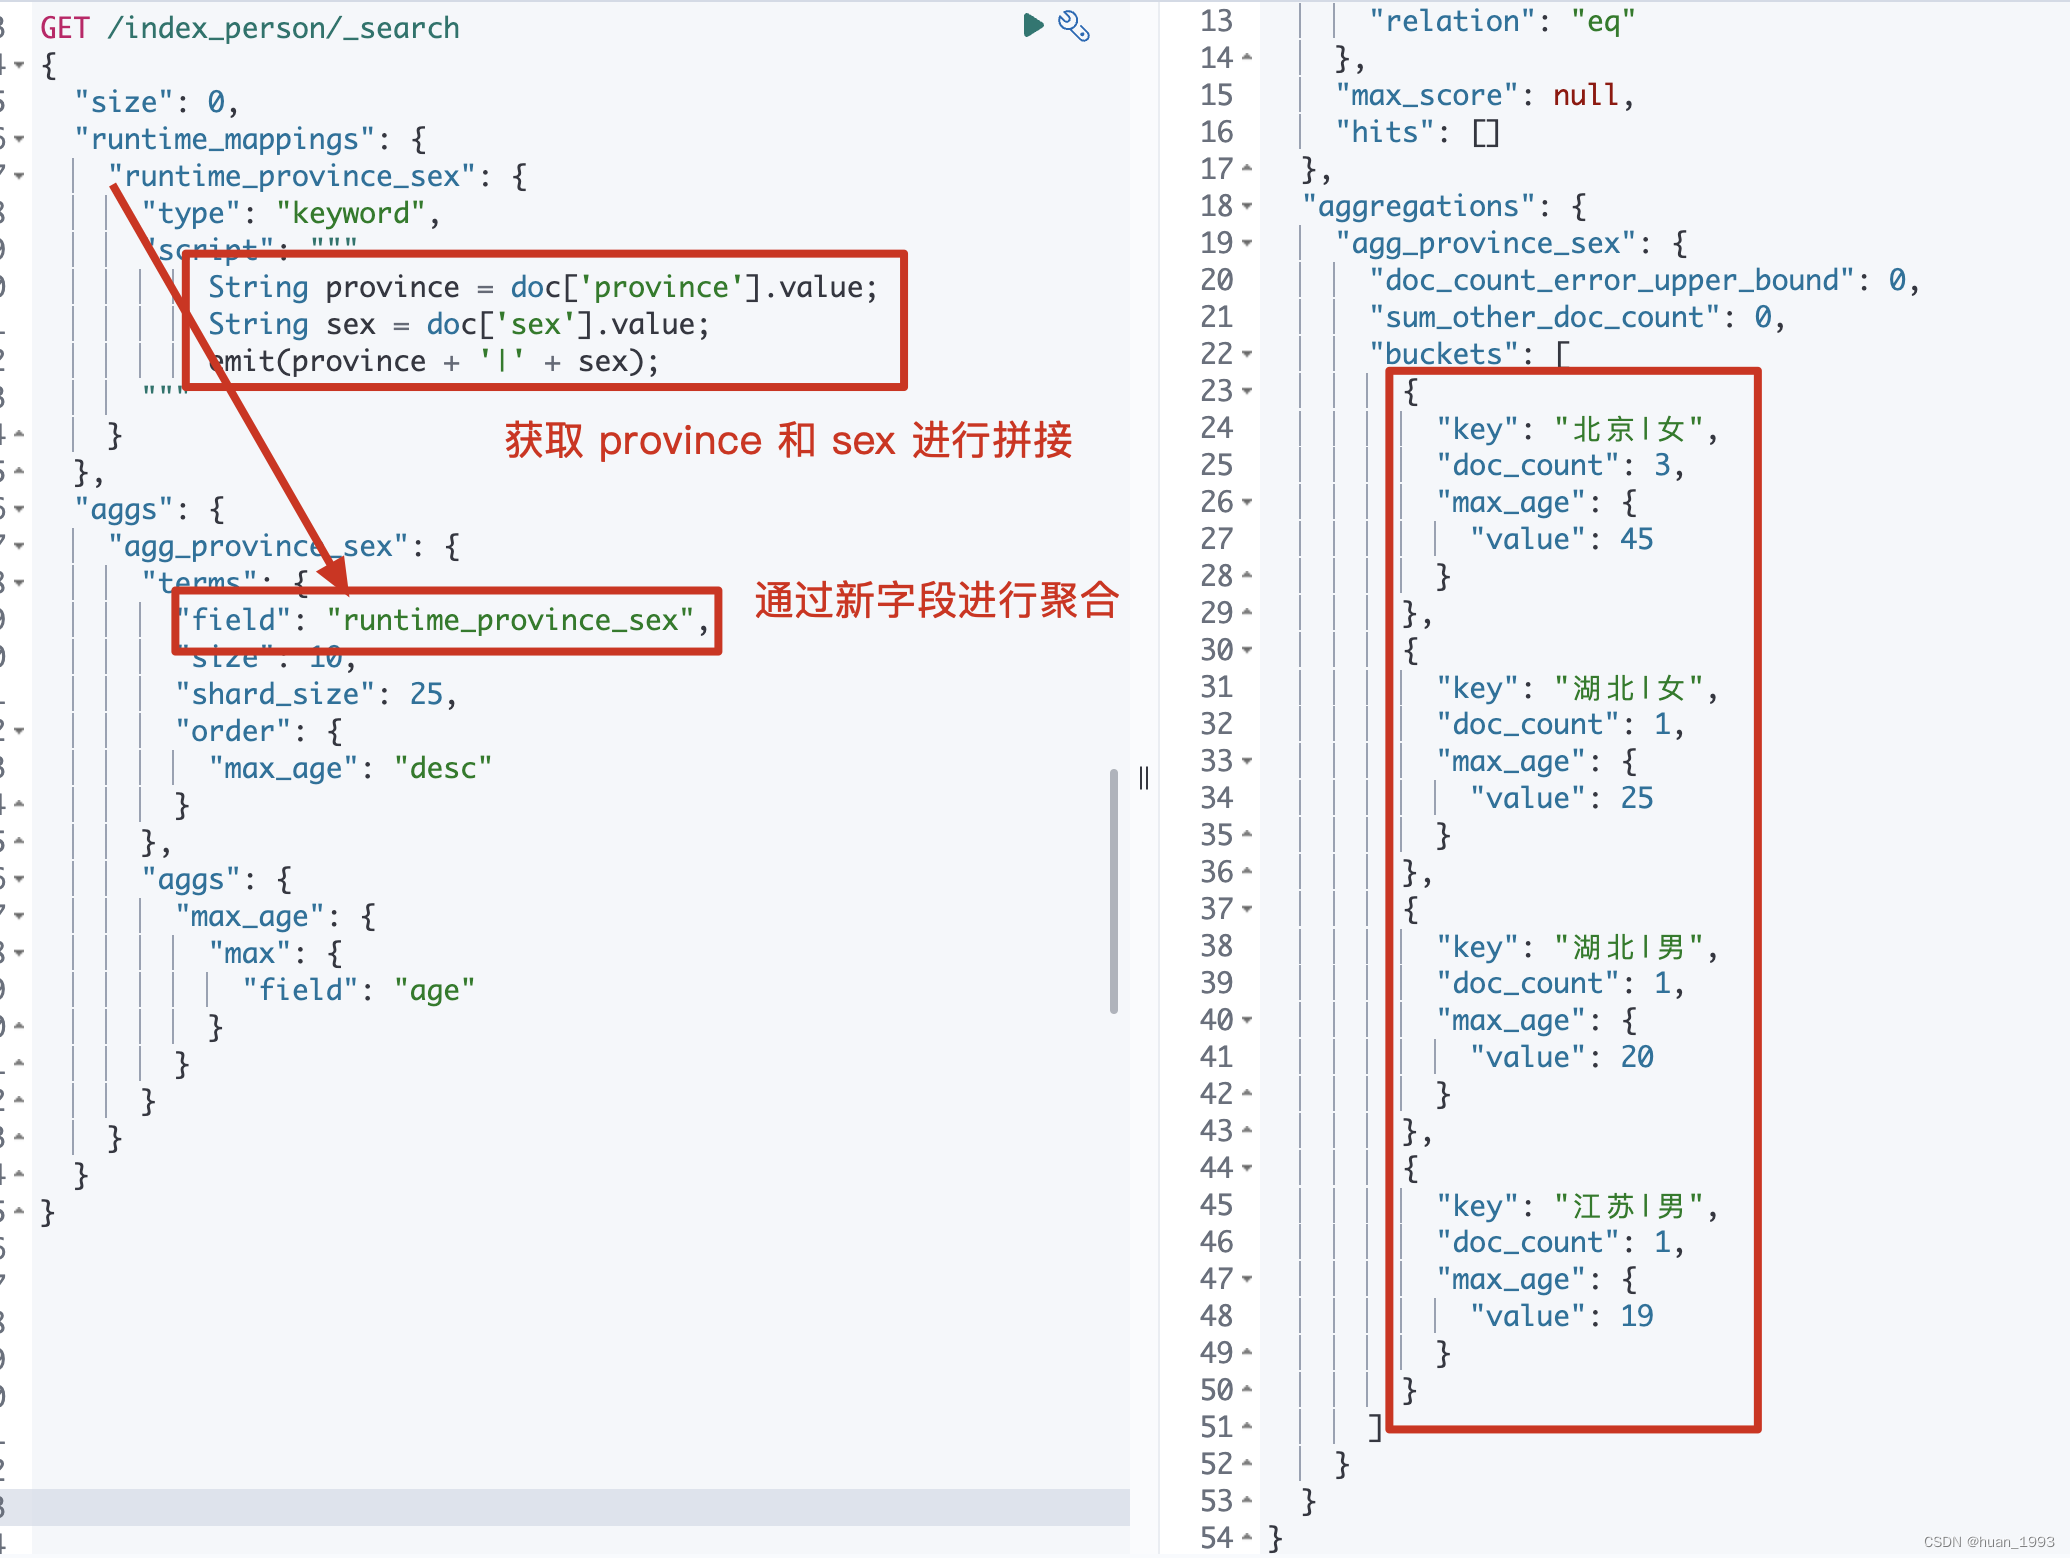Image resolution: width=2070 pixels, height=1558 pixels.
Task: Click the GET /index_person/_search request line
Action: coord(250,28)
